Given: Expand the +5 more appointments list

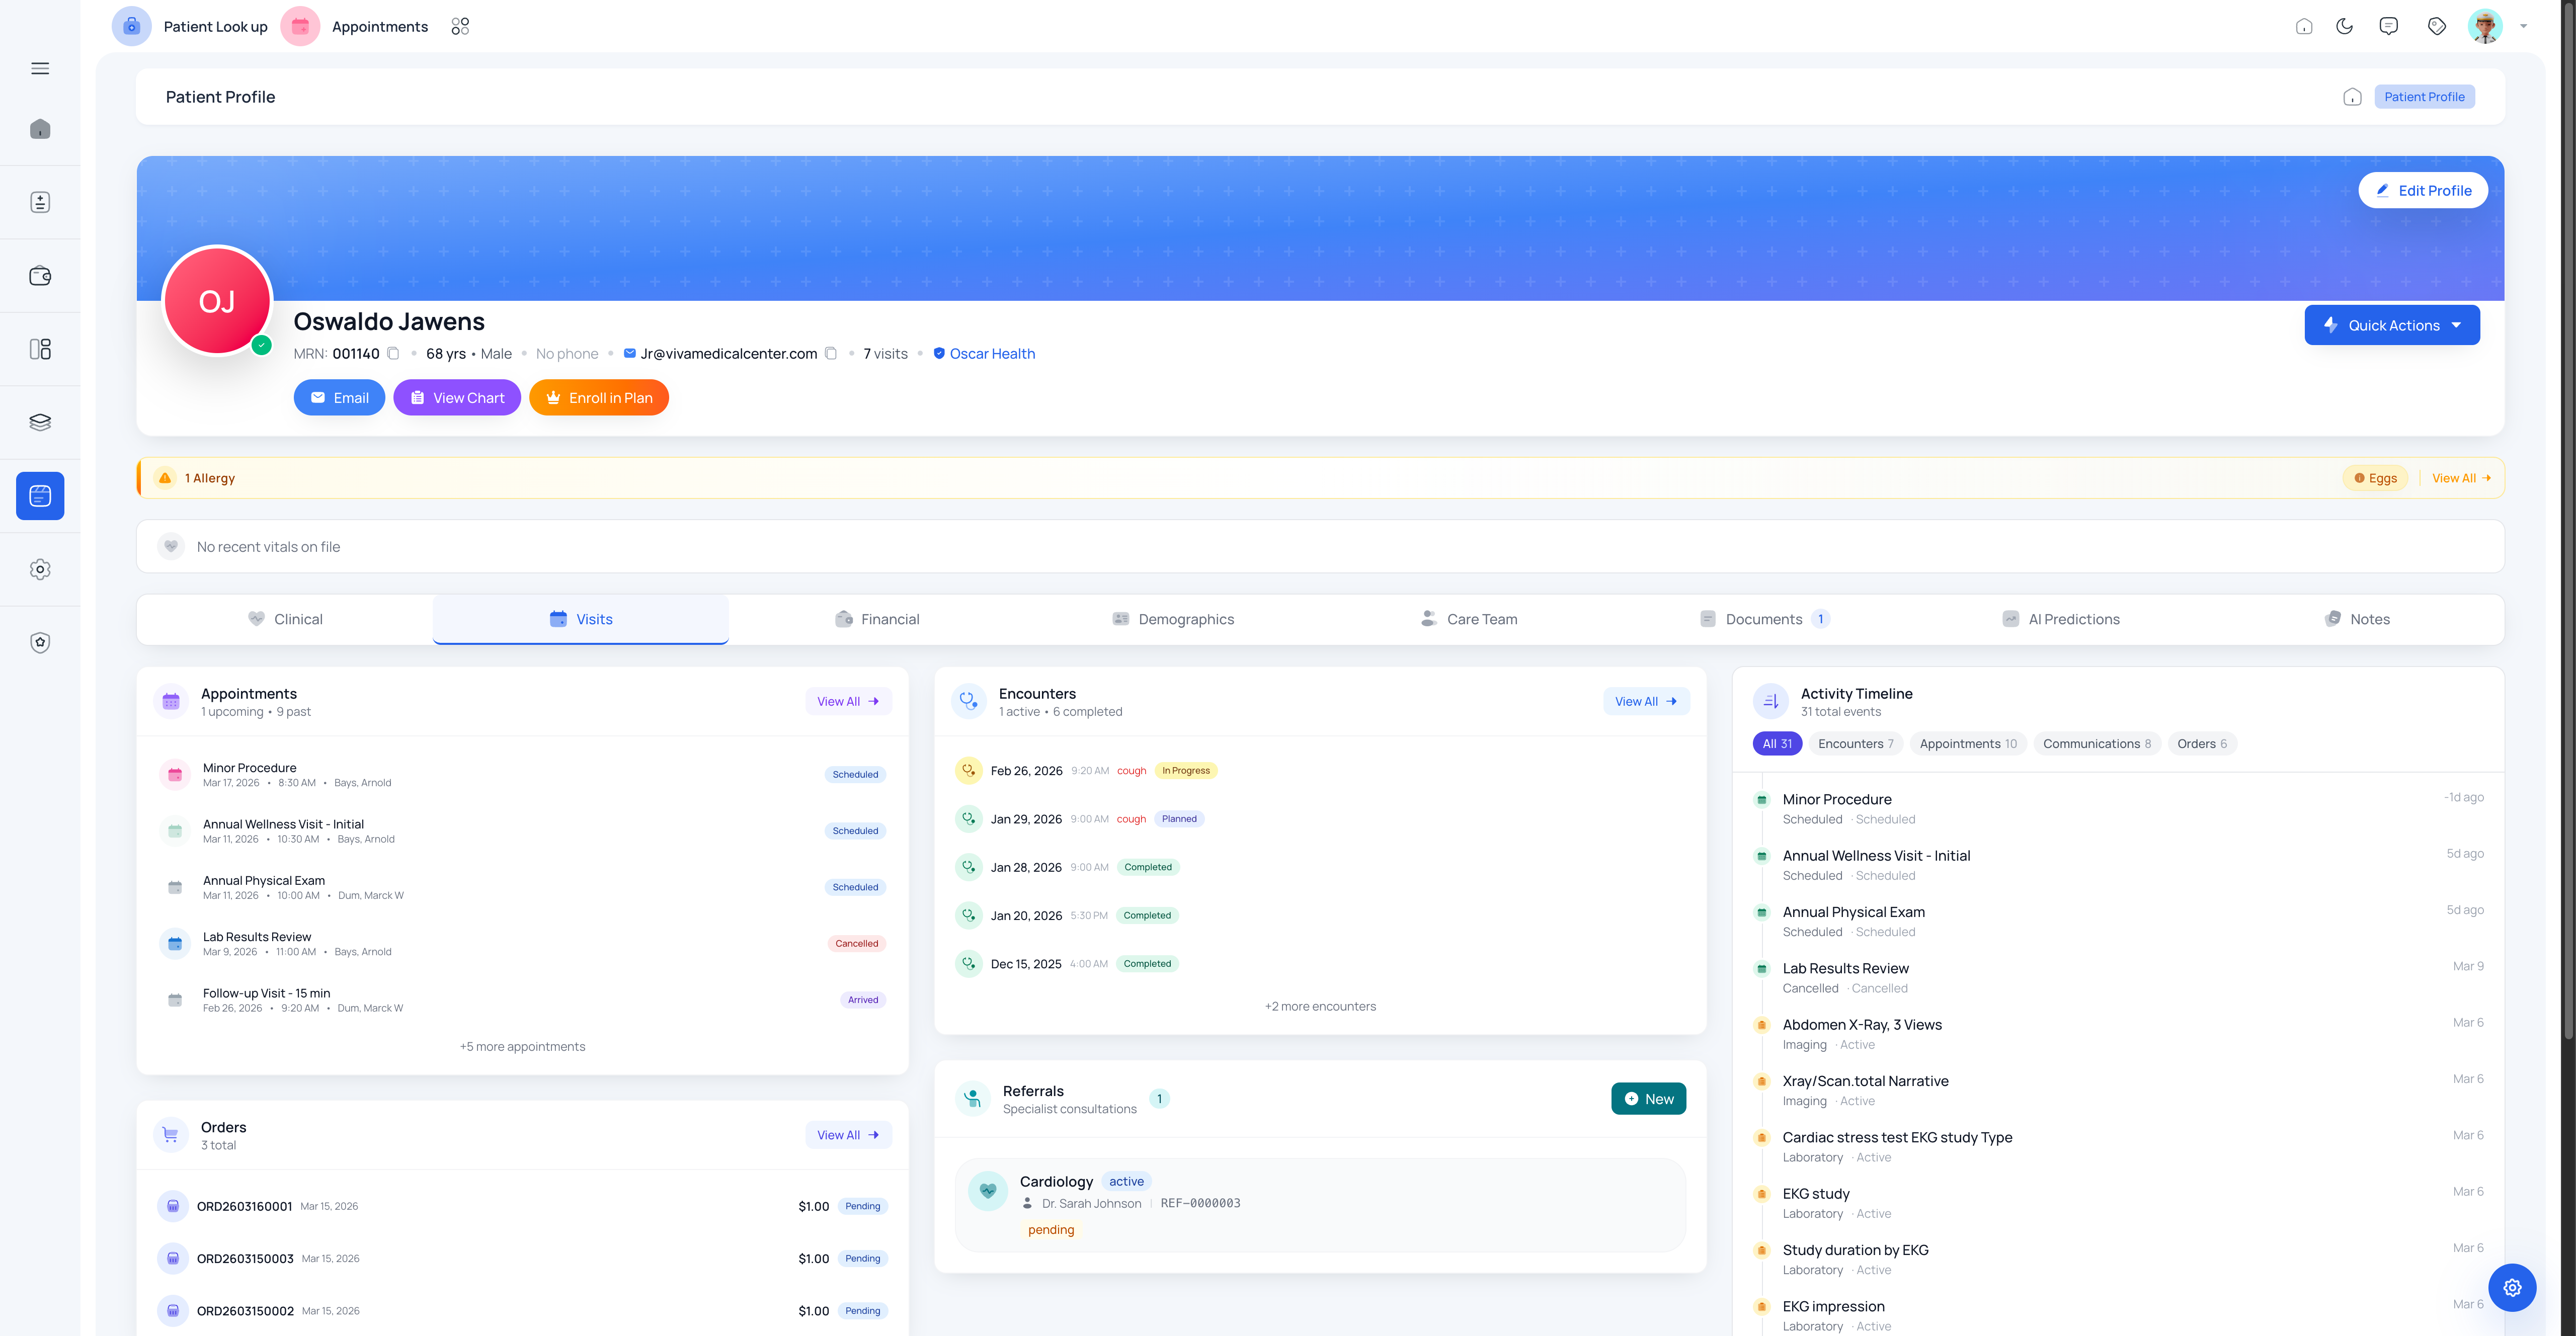Looking at the screenshot, I should click(522, 1046).
